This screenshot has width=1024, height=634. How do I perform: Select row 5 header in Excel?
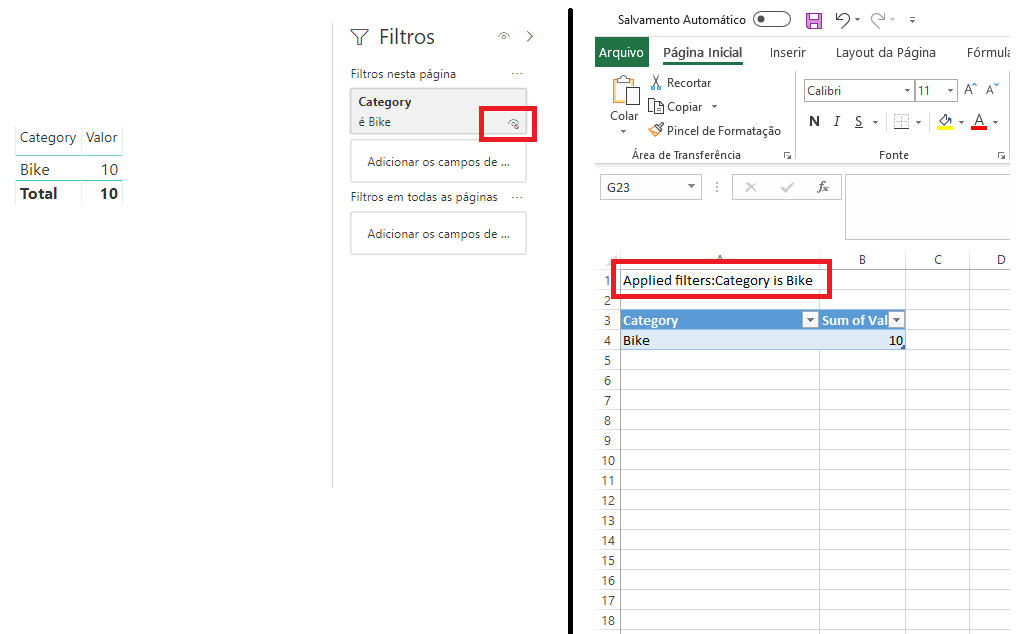point(607,360)
